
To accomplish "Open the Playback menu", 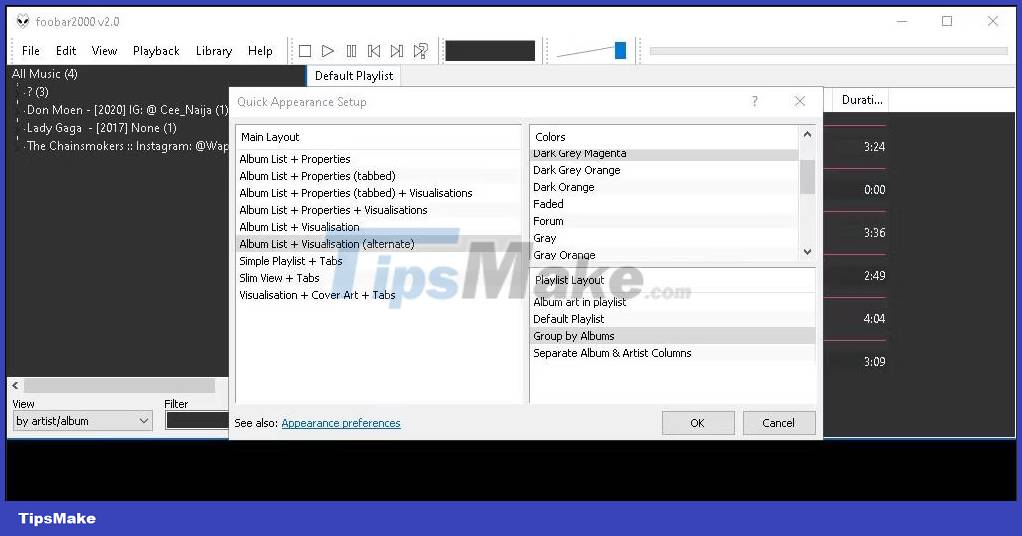I will pos(156,51).
